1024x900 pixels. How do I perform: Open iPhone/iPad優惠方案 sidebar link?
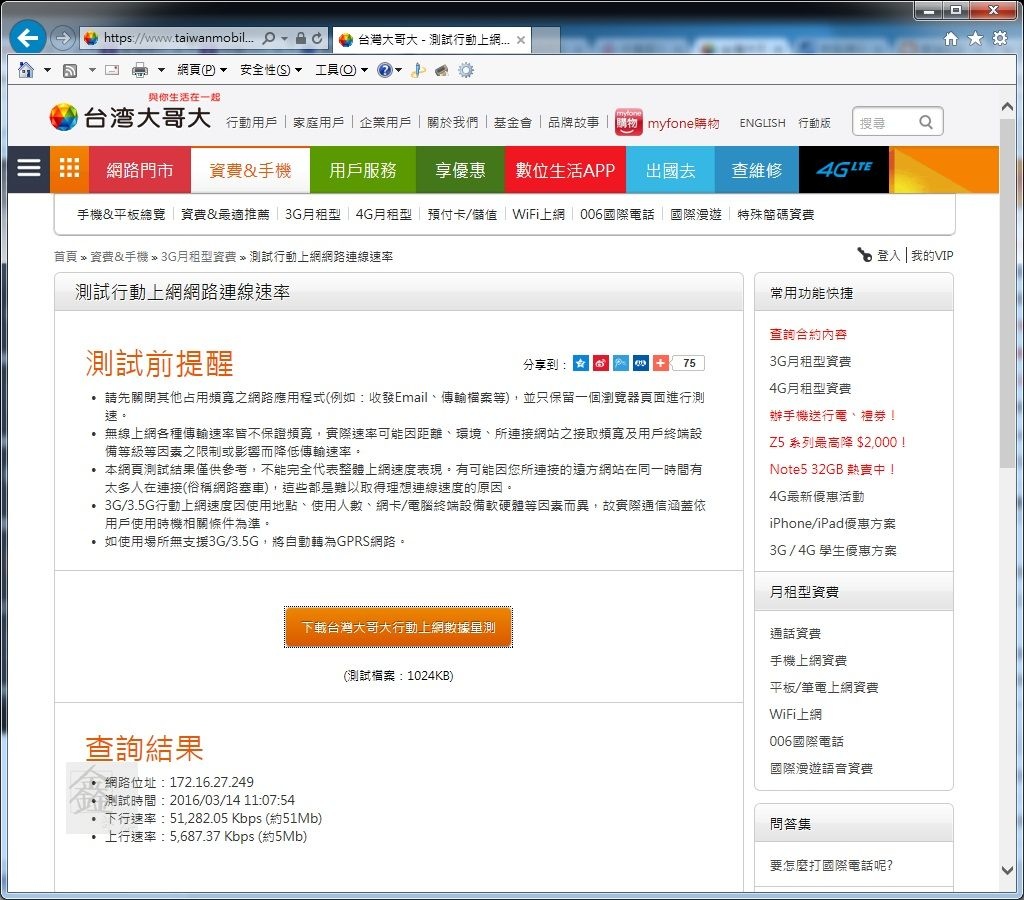tap(833, 523)
